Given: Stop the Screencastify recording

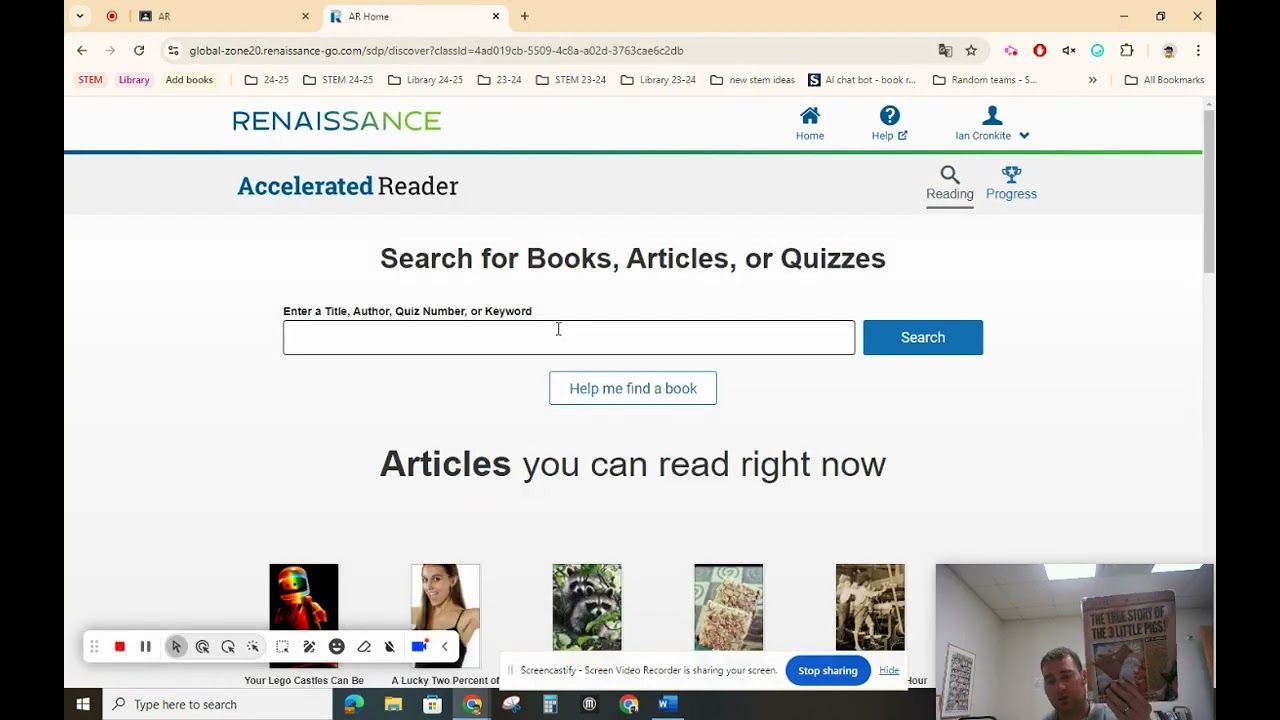Looking at the screenshot, I should point(120,647).
